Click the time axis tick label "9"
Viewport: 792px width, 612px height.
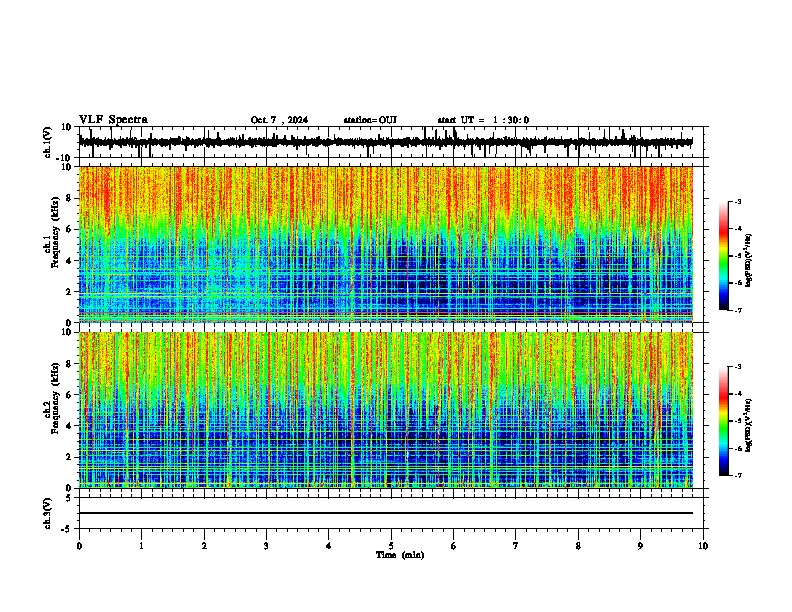point(640,546)
